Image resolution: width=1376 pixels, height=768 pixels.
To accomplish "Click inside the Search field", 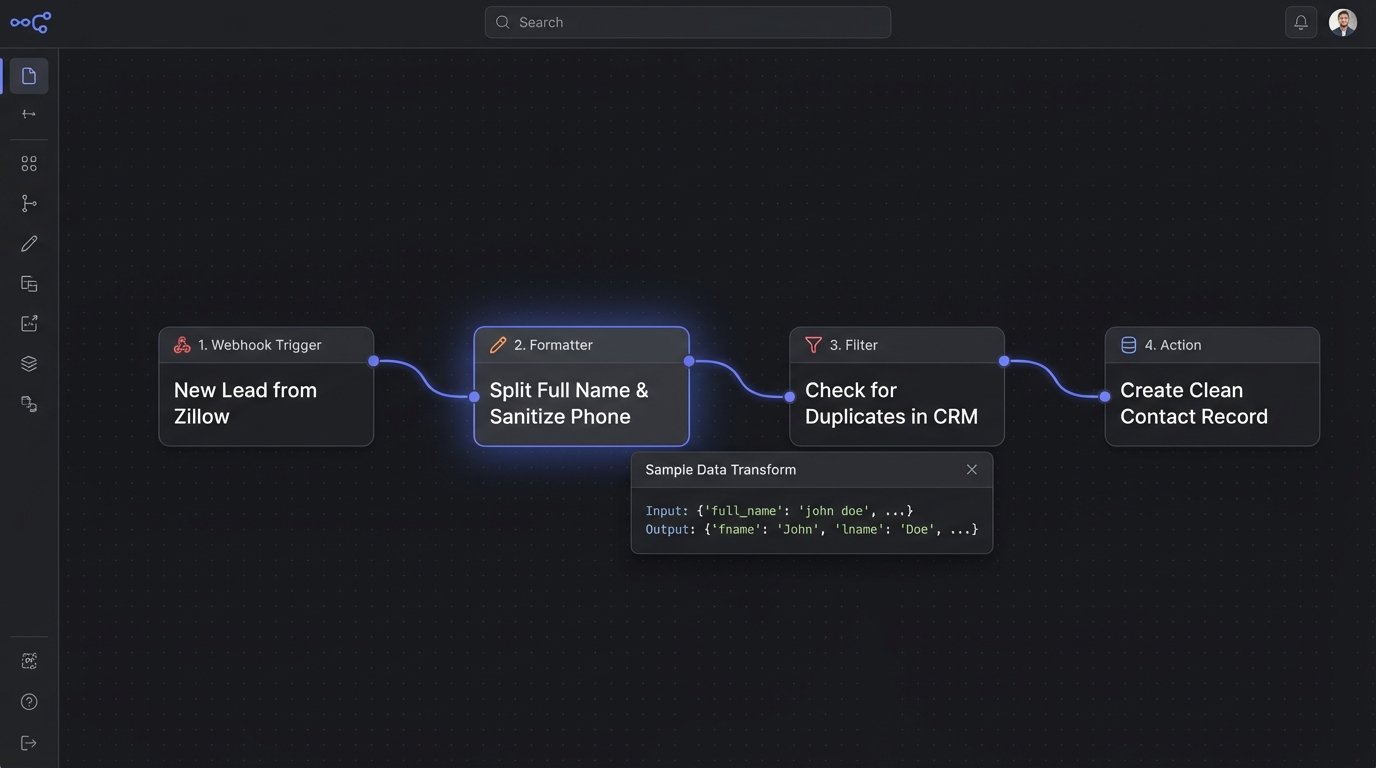I will 687,20.
